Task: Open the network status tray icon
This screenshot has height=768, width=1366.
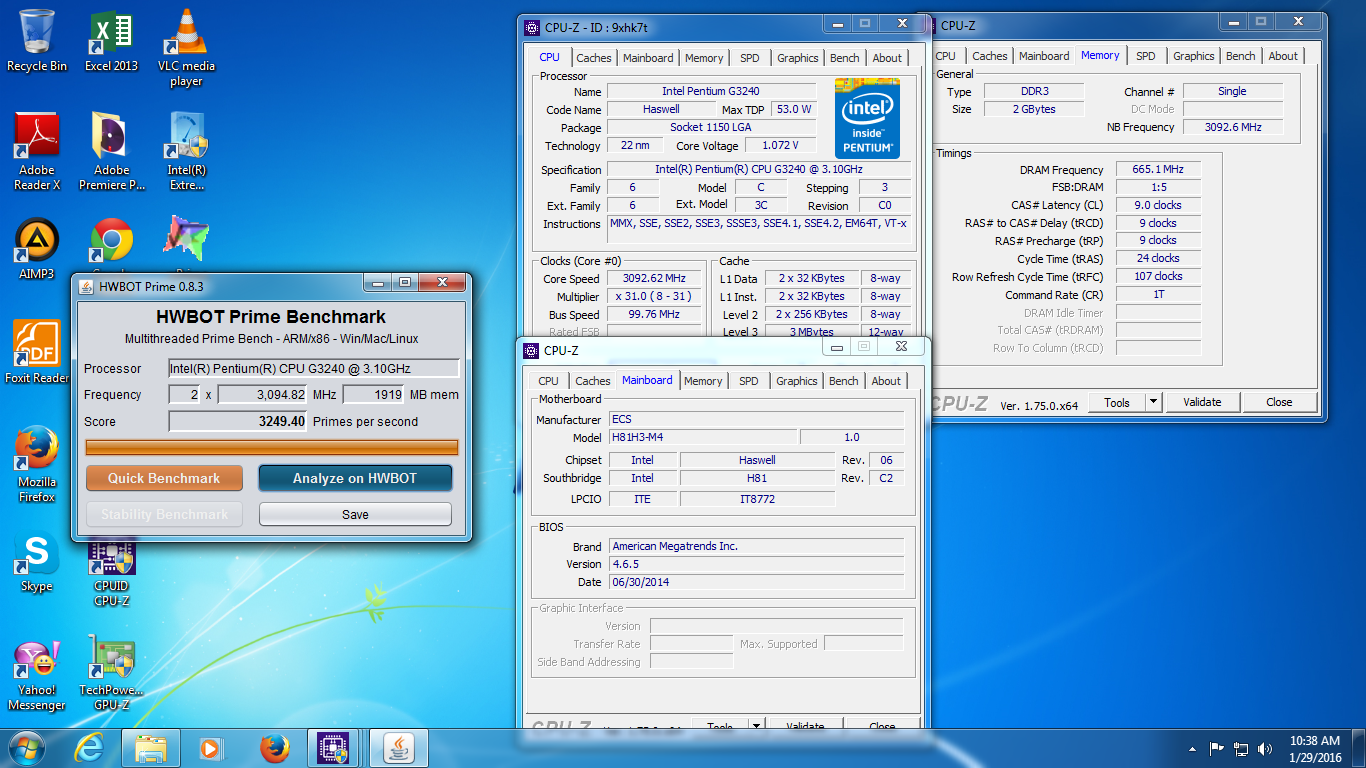Action: 1241,748
